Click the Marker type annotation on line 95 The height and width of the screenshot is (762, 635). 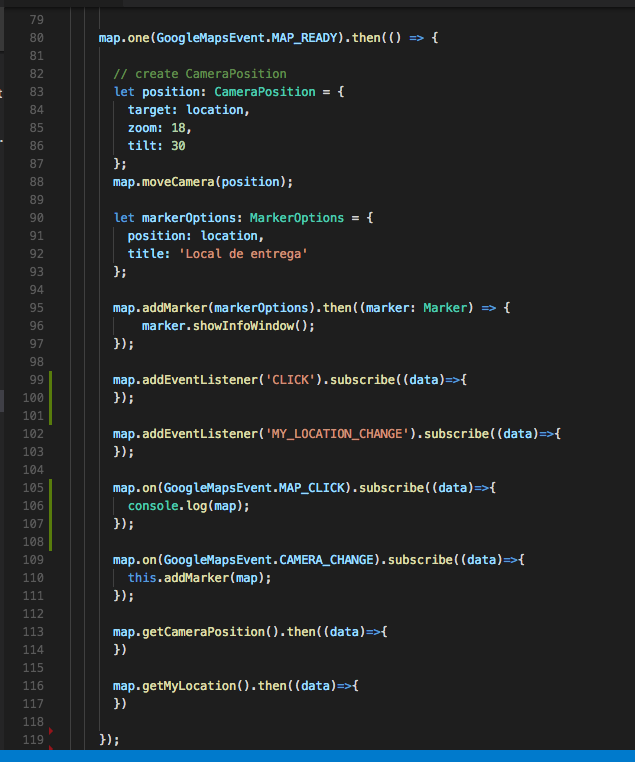click(445, 308)
